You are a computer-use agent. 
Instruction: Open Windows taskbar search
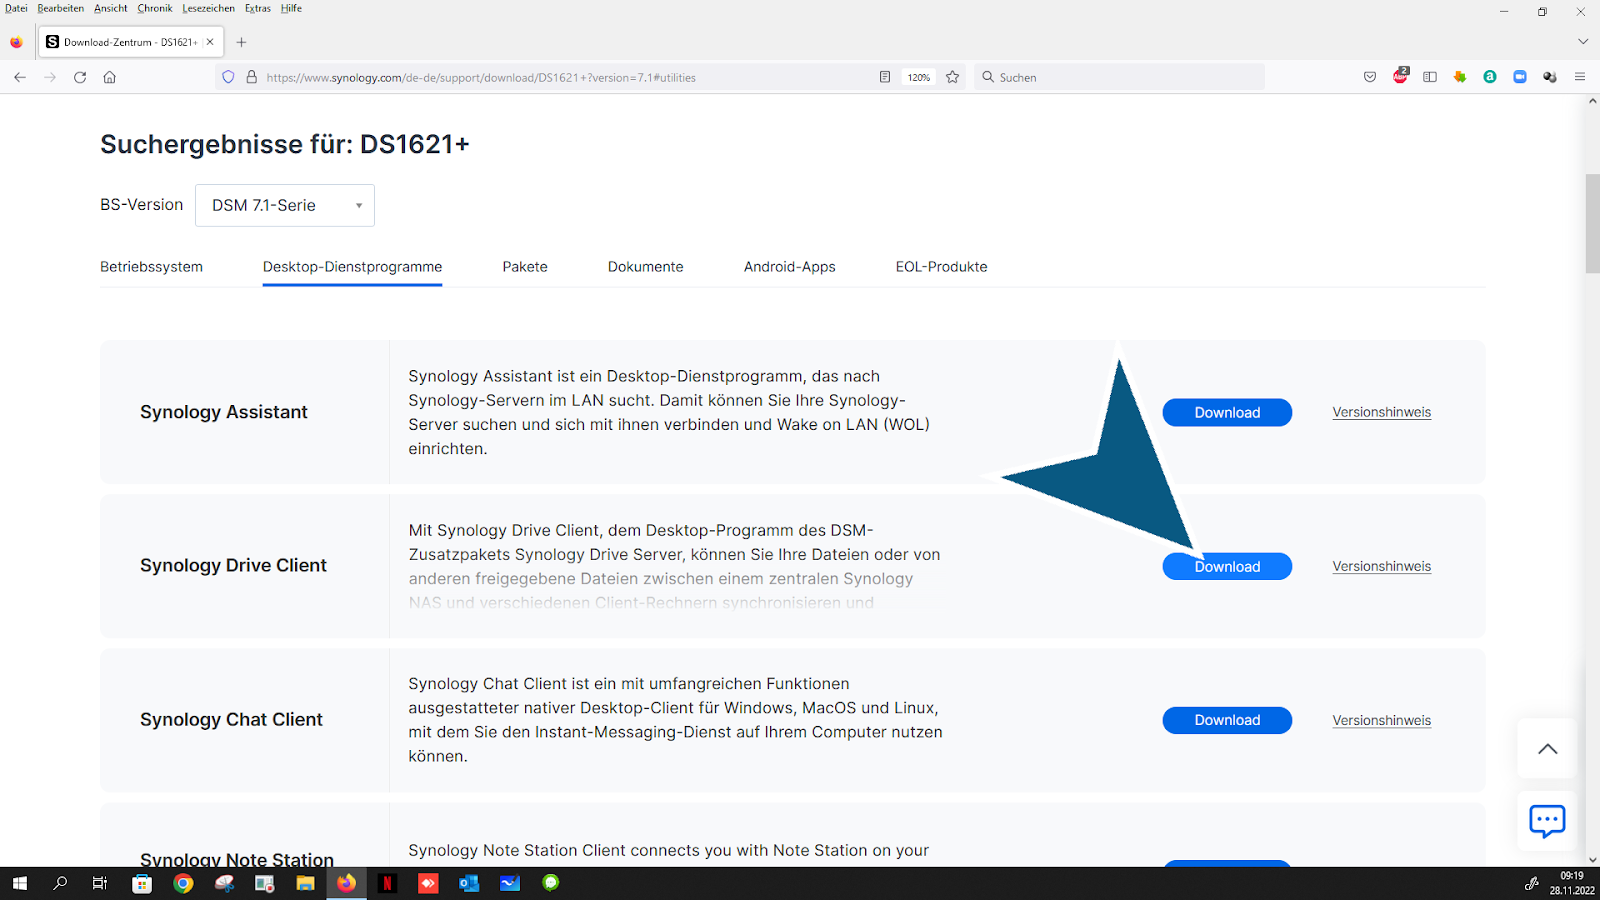click(60, 883)
